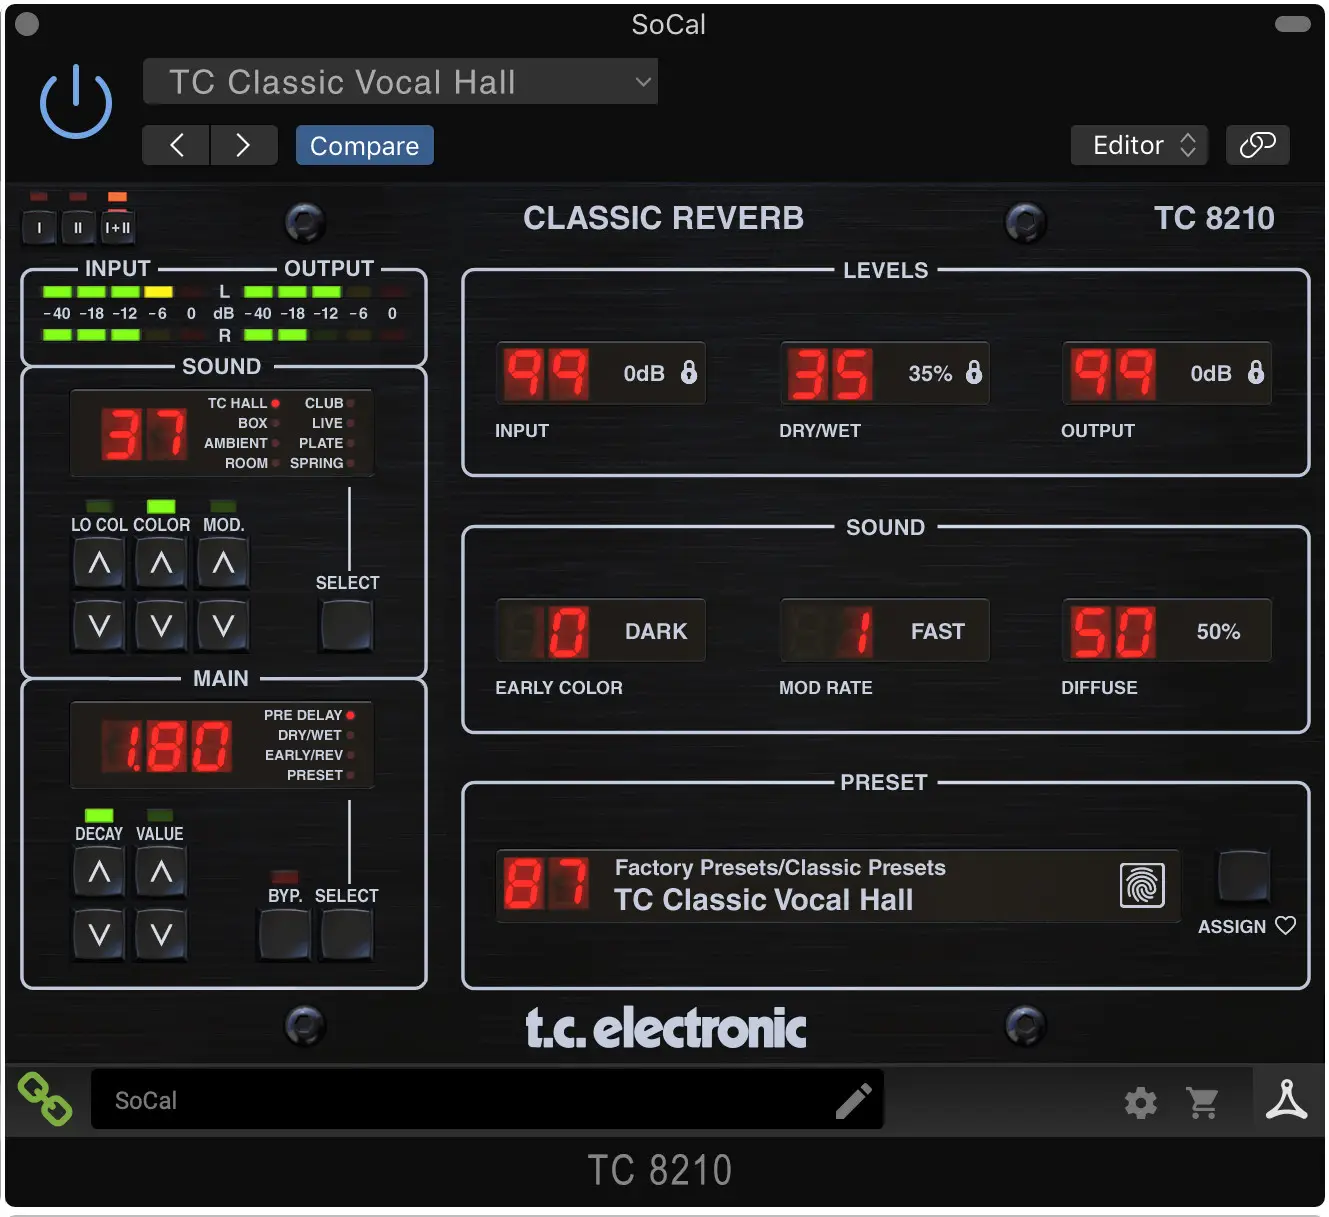Click the link chain icon beside Editor
1329x1217 pixels.
[1257, 145]
